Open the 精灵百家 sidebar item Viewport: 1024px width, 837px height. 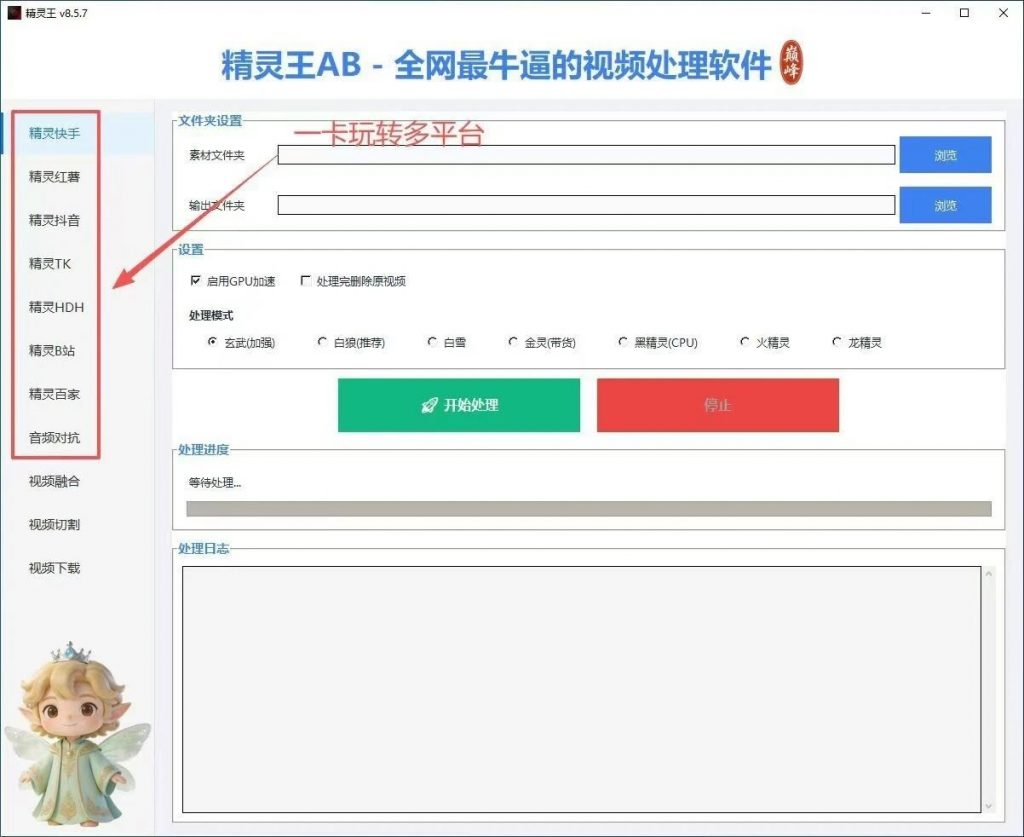pyautogui.click(x=54, y=394)
